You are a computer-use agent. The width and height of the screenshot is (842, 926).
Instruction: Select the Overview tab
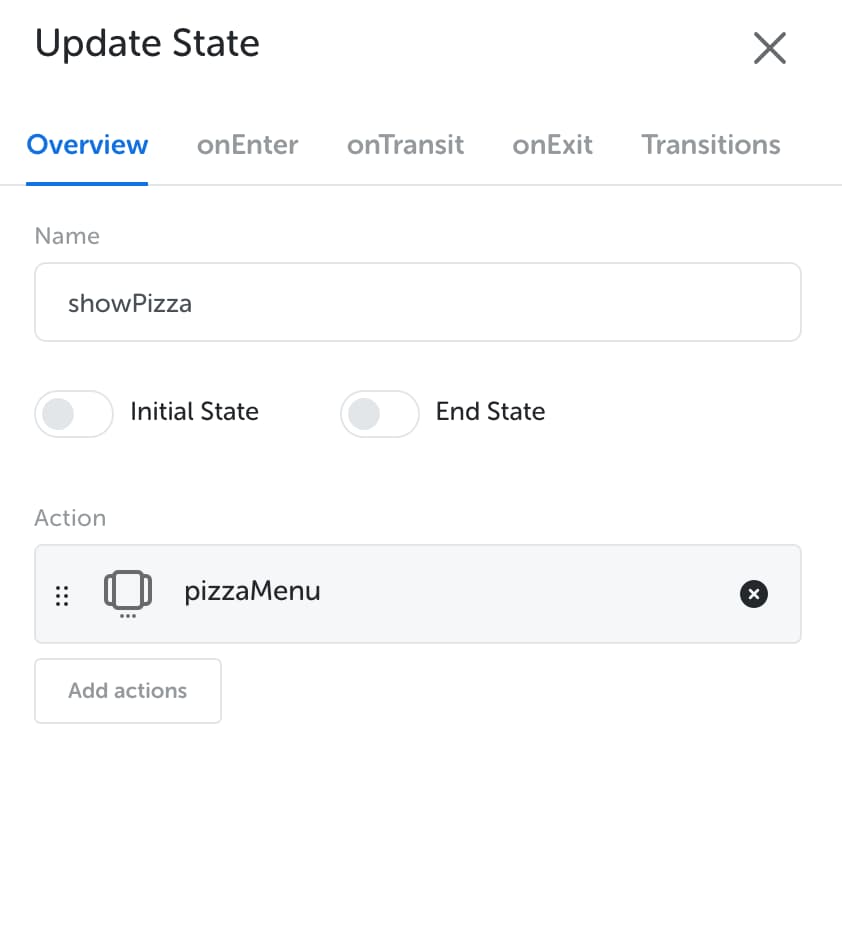pos(87,145)
